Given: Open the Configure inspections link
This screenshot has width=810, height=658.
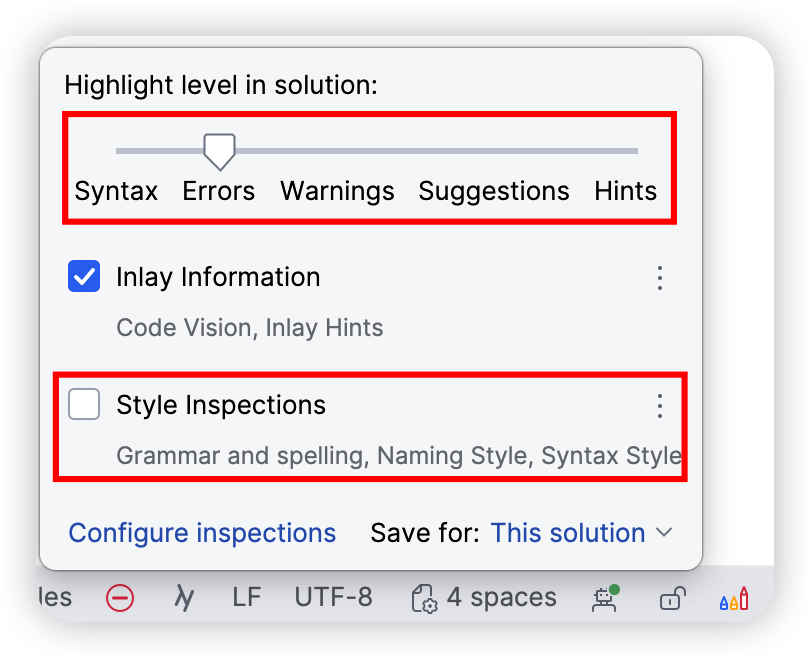Looking at the screenshot, I should click(x=202, y=532).
